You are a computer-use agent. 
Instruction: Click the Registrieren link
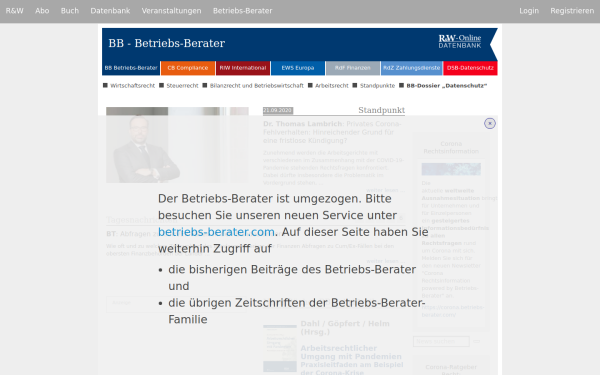click(572, 11)
